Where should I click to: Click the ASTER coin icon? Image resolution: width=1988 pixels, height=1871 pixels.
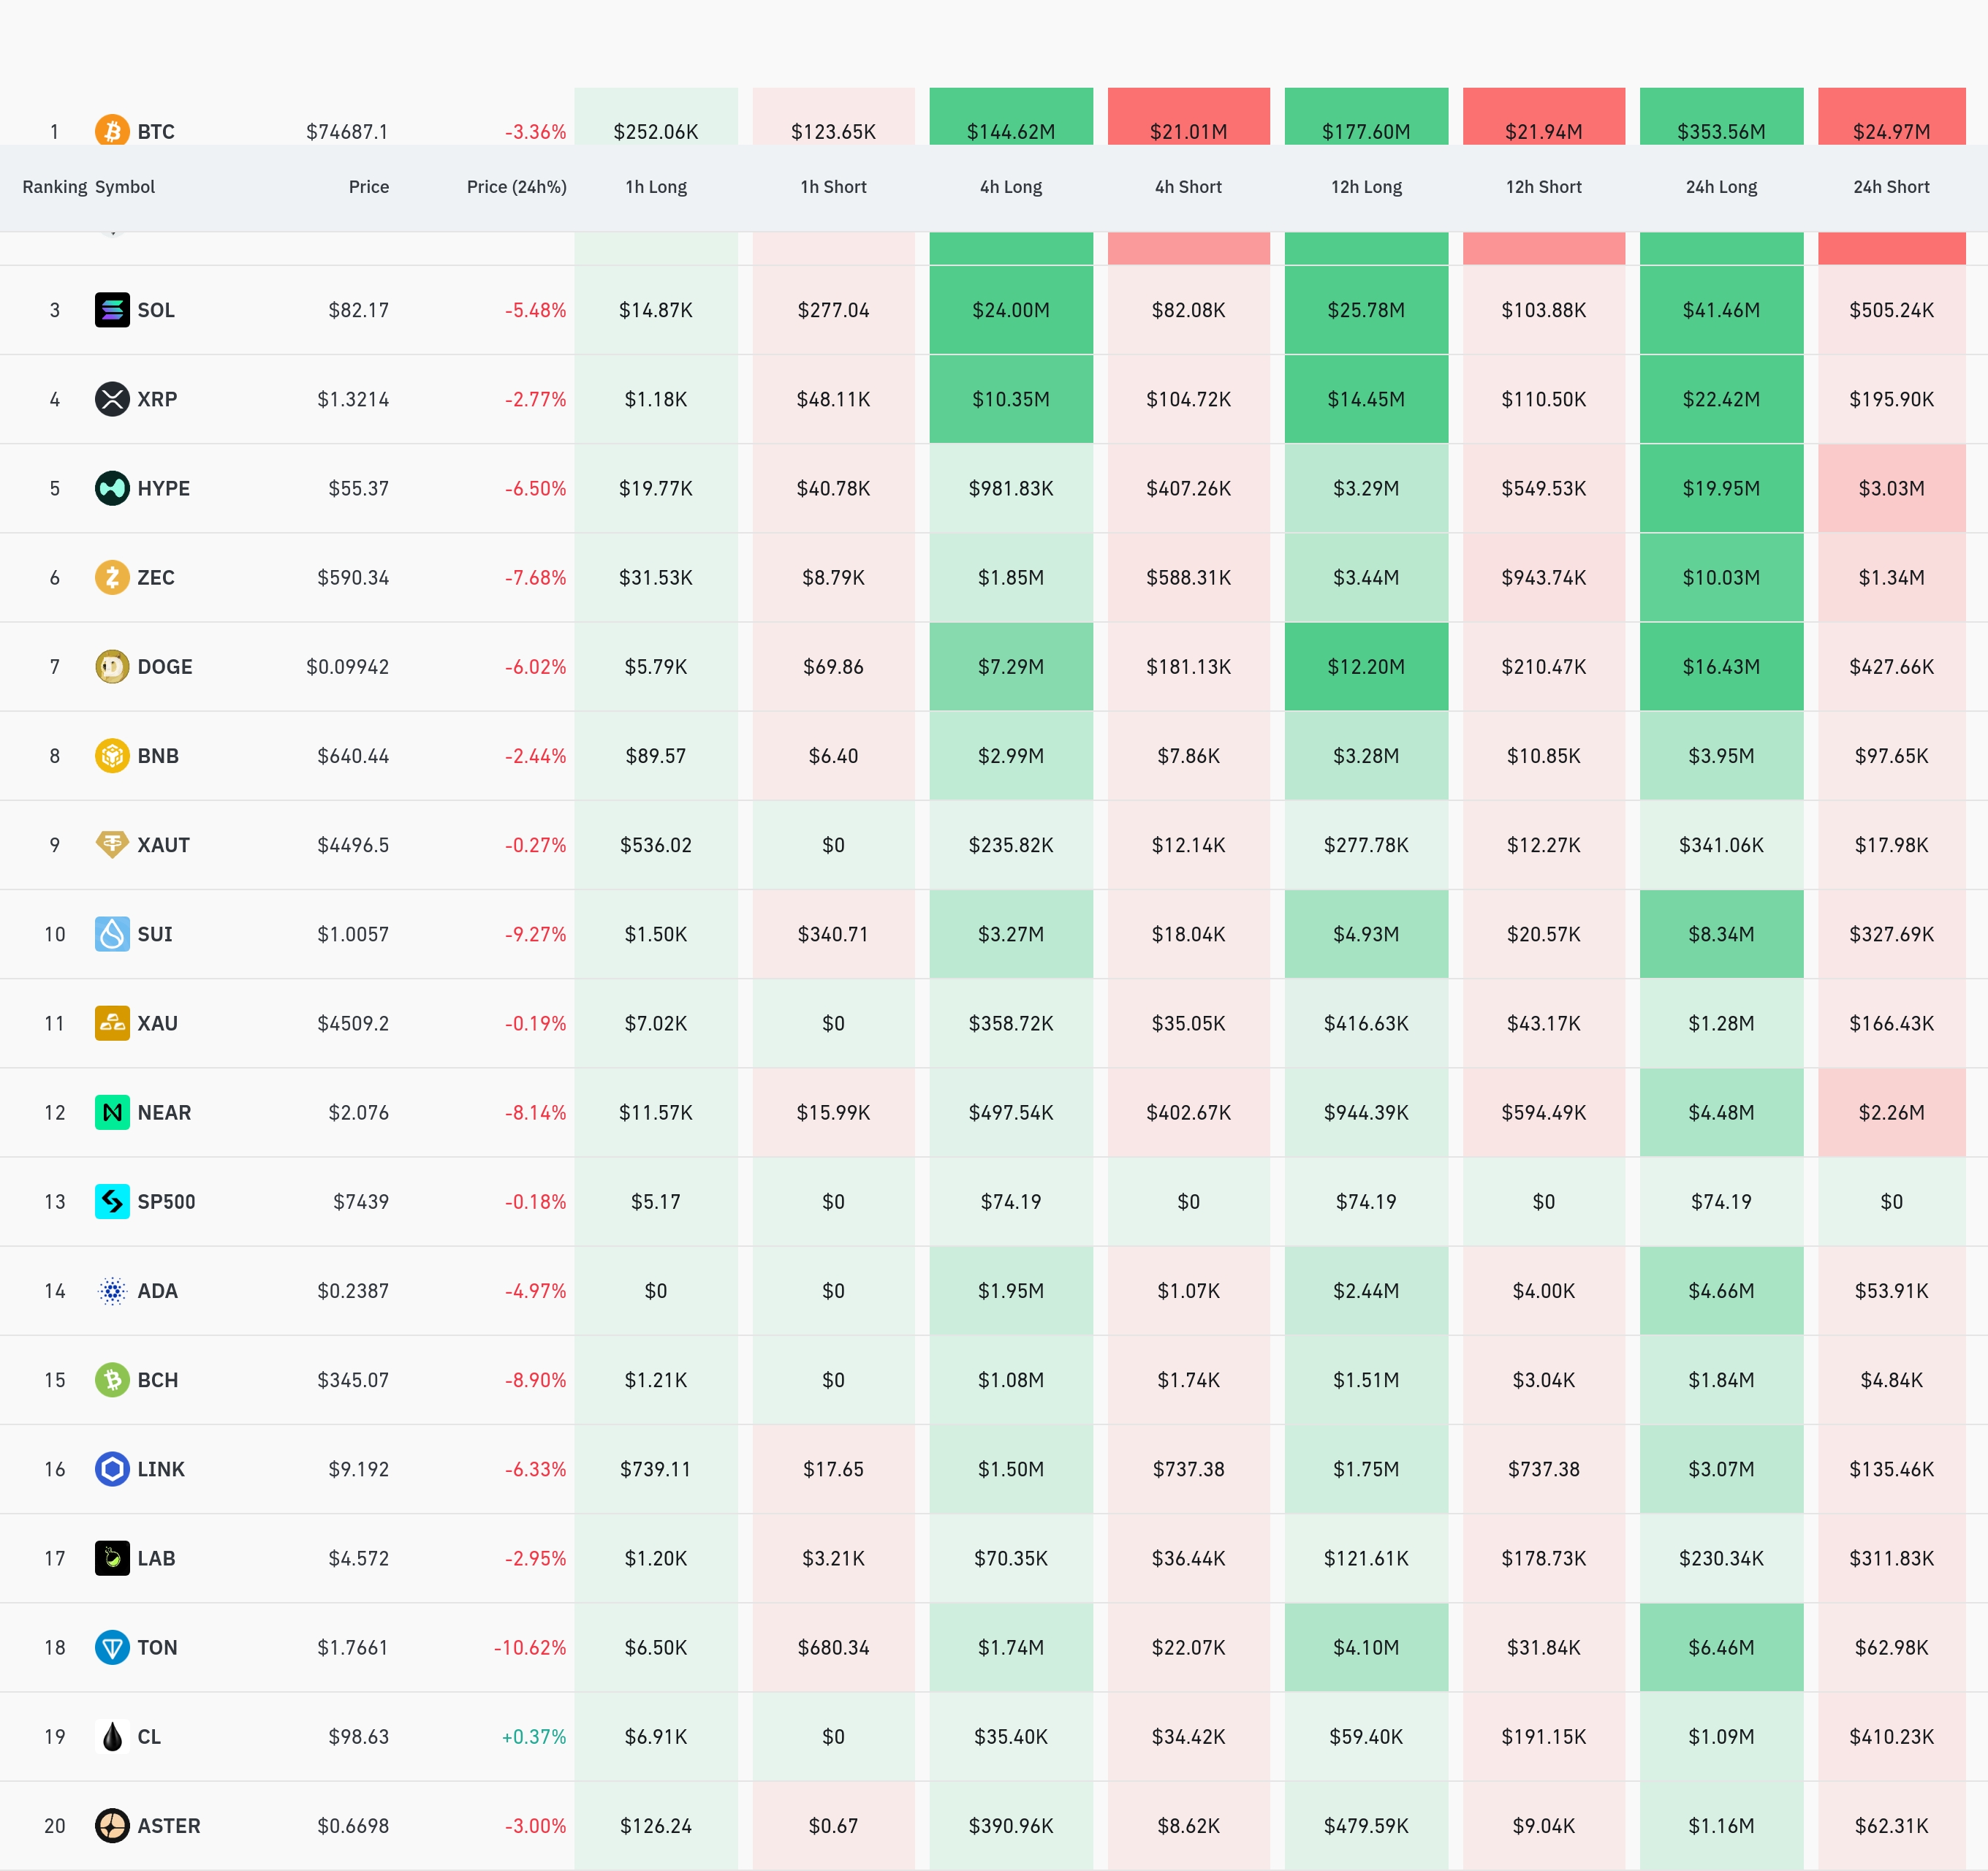(x=112, y=1826)
